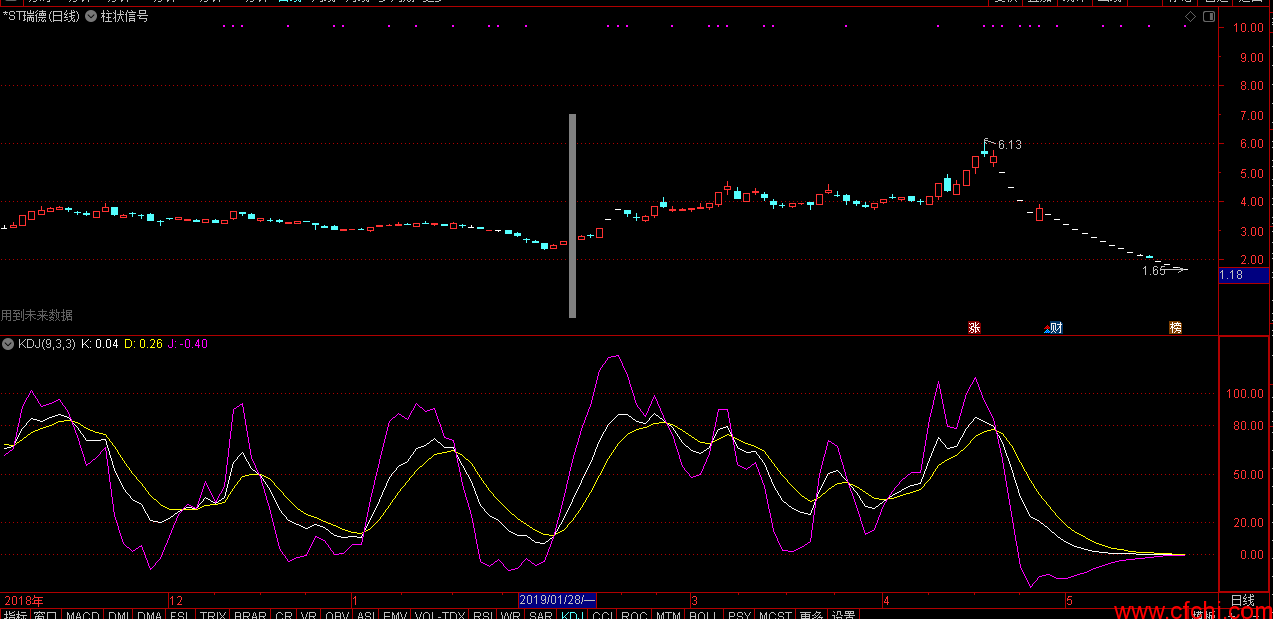Click the diamond icon at chart top-right
The image size is (1273, 619).
click(1190, 17)
